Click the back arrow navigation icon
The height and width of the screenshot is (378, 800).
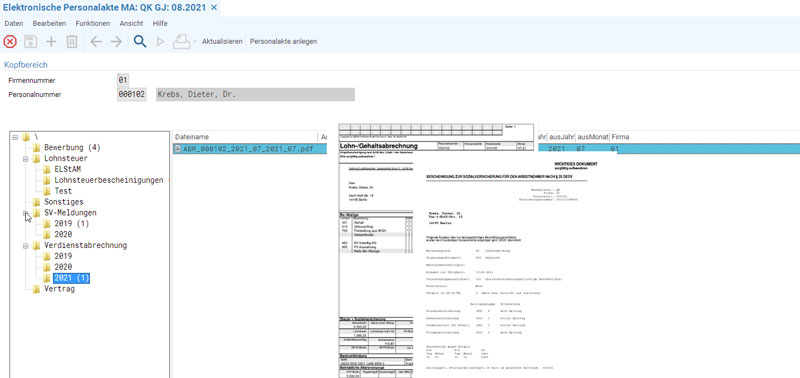96,42
